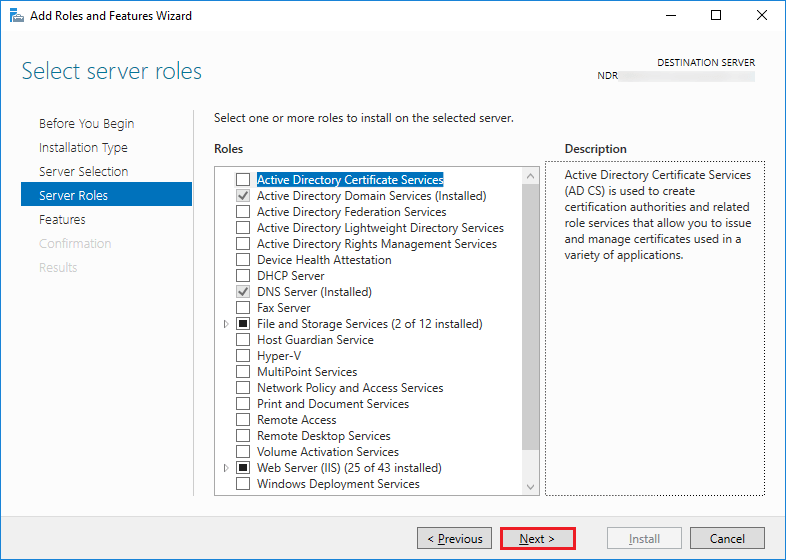This screenshot has height=560, width=788.
Task: Go to Before You Begin step
Action: [86, 124]
